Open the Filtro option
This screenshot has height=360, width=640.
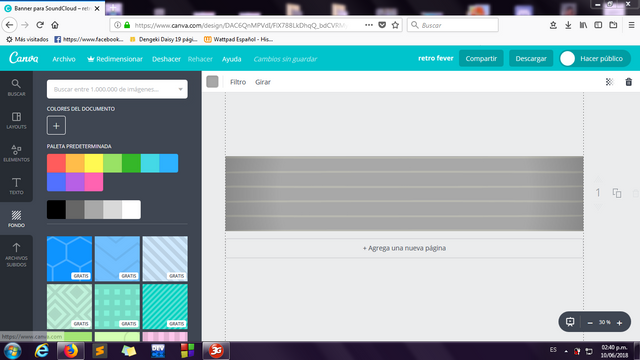tap(238, 82)
